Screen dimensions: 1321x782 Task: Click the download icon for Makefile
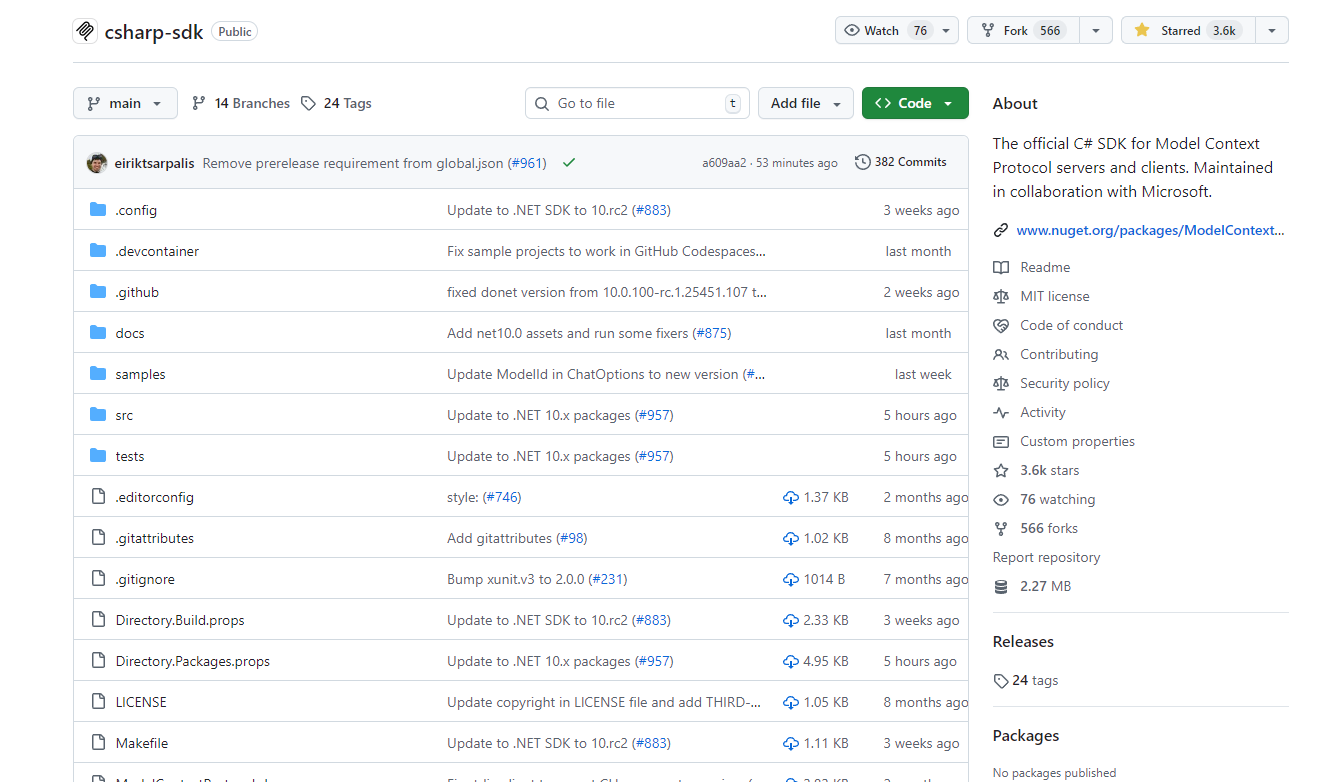click(791, 743)
